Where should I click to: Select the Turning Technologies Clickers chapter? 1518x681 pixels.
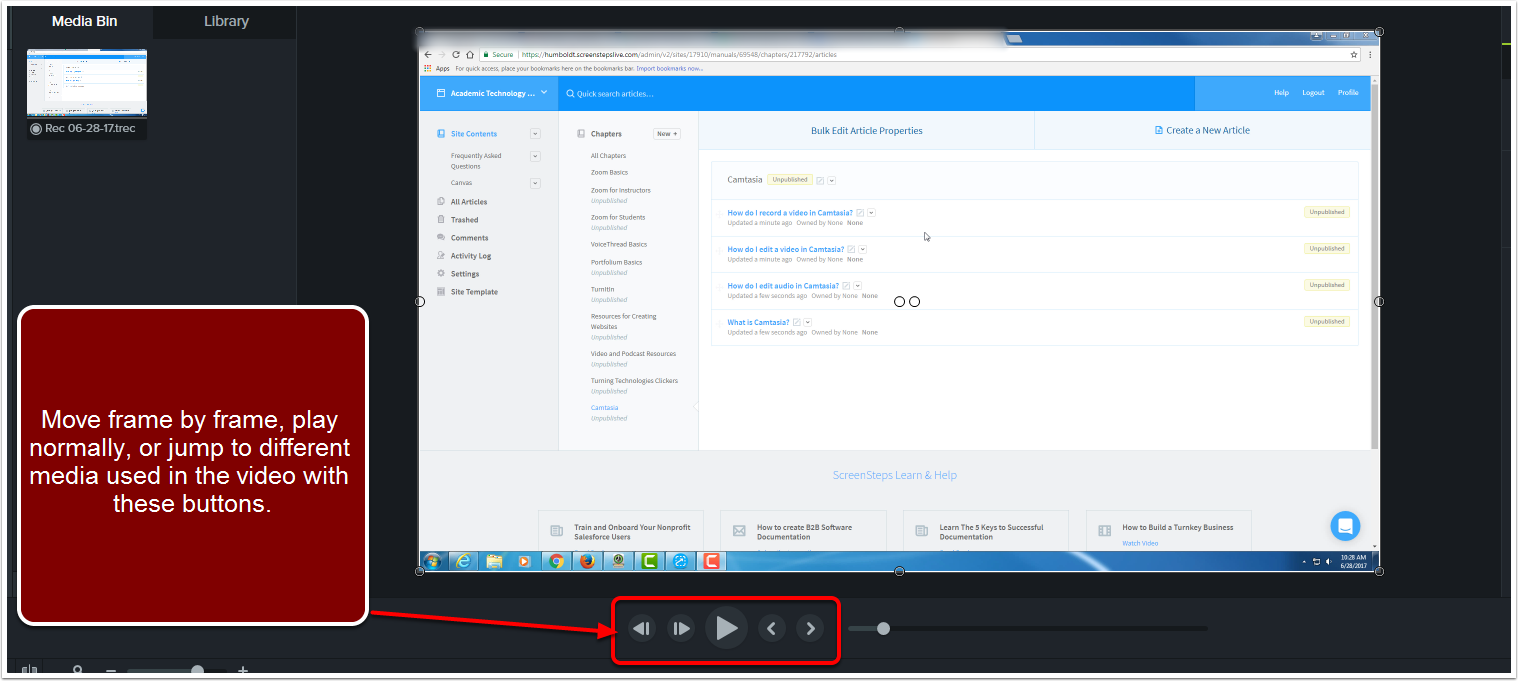pos(634,381)
